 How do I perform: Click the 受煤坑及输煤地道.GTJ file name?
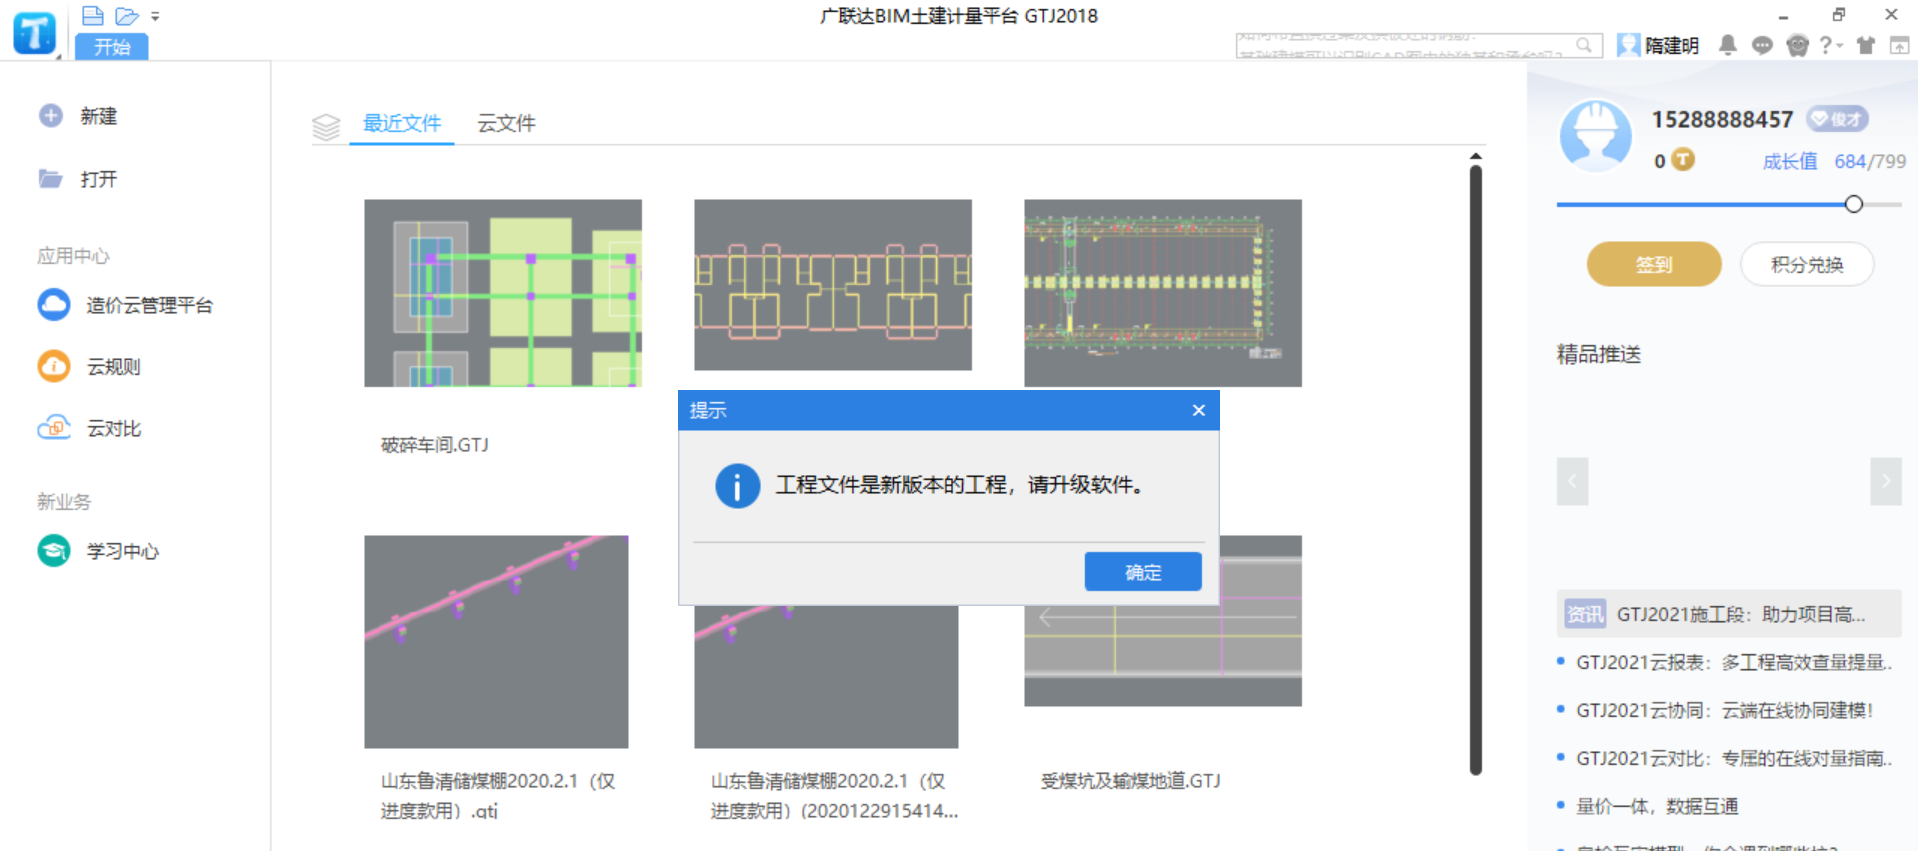click(x=1131, y=781)
